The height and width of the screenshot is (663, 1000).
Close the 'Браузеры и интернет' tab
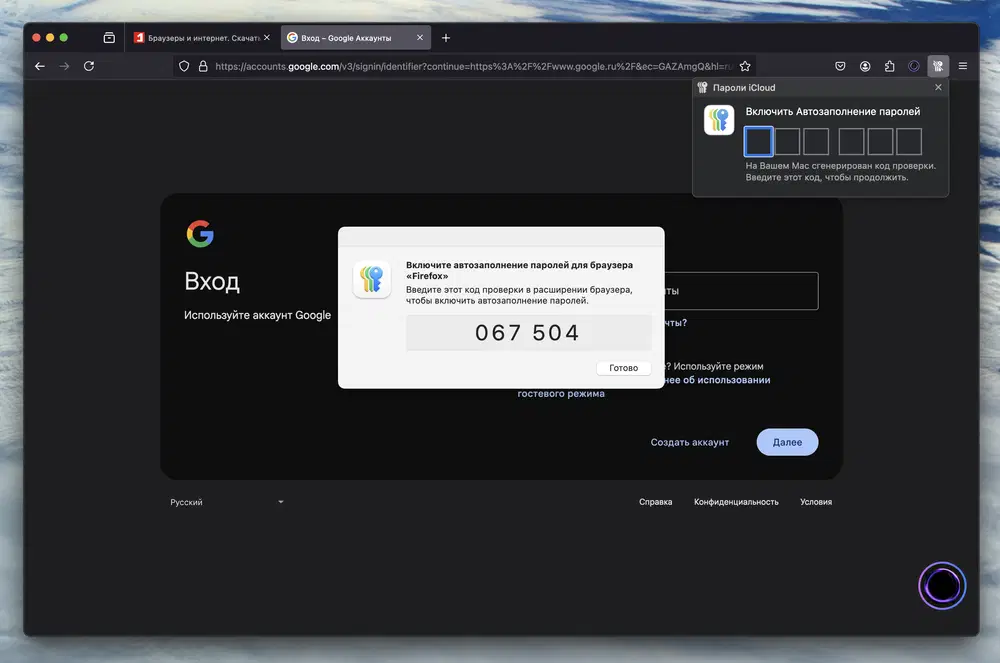coord(267,38)
